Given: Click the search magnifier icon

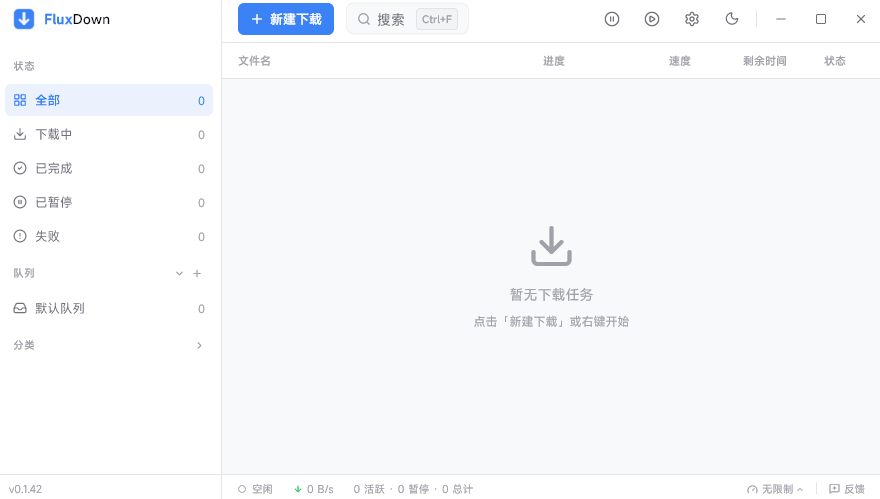Looking at the screenshot, I should (364, 19).
